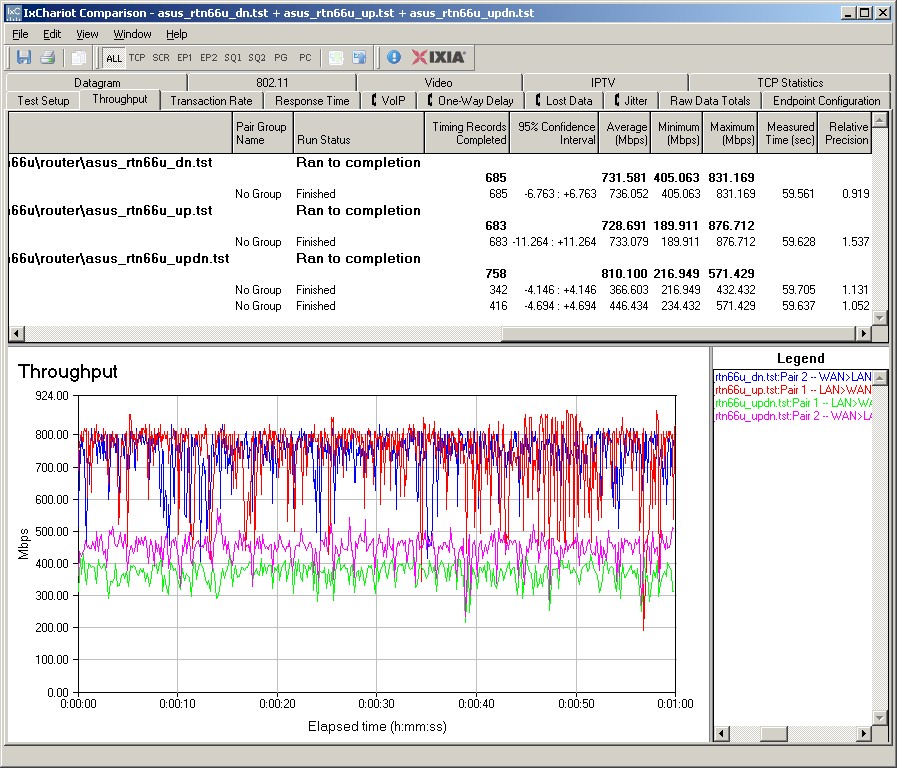Click the Minimum (Mbps) column header
This screenshot has width=897, height=768.
pyautogui.click(x=677, y=133)
